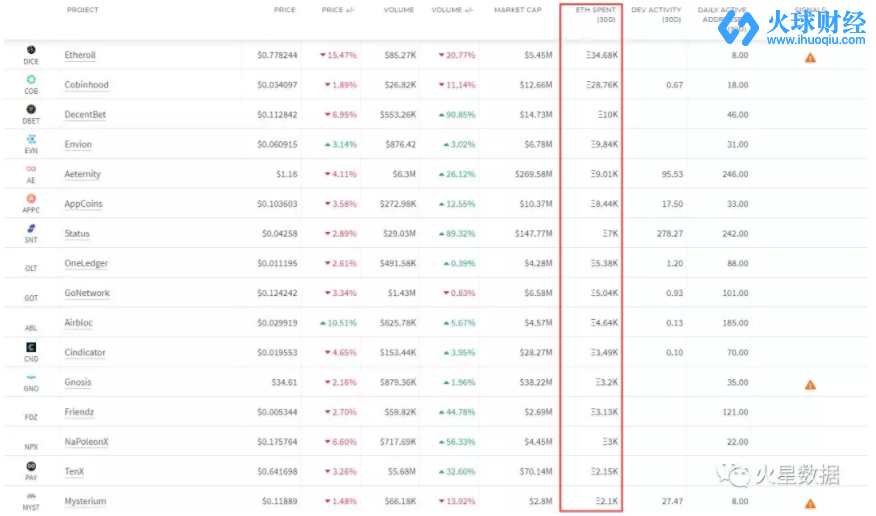Click the FDZ ticker for Friendz

pos(31,417)
